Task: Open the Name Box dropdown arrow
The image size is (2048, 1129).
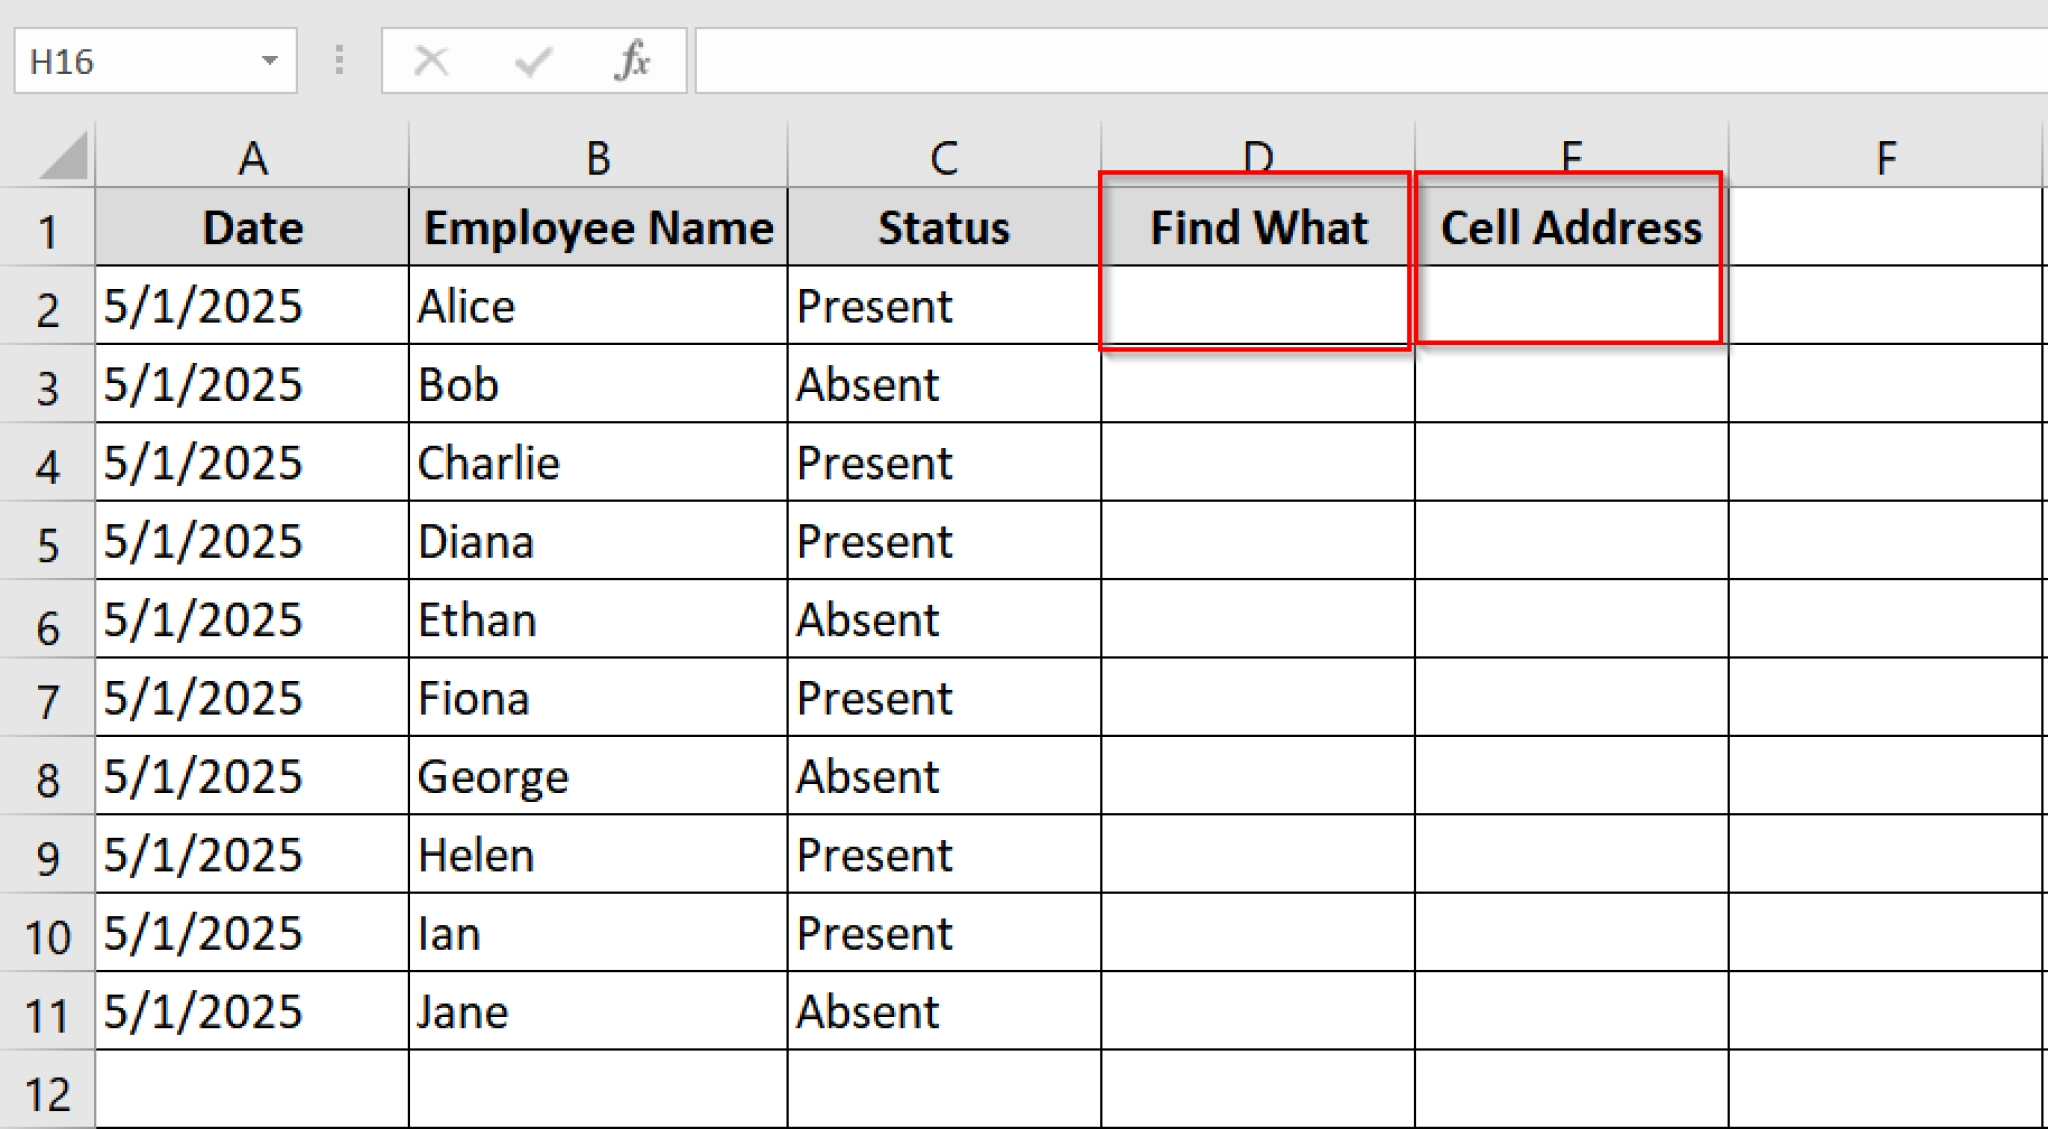Action: (x=269, y=61)
